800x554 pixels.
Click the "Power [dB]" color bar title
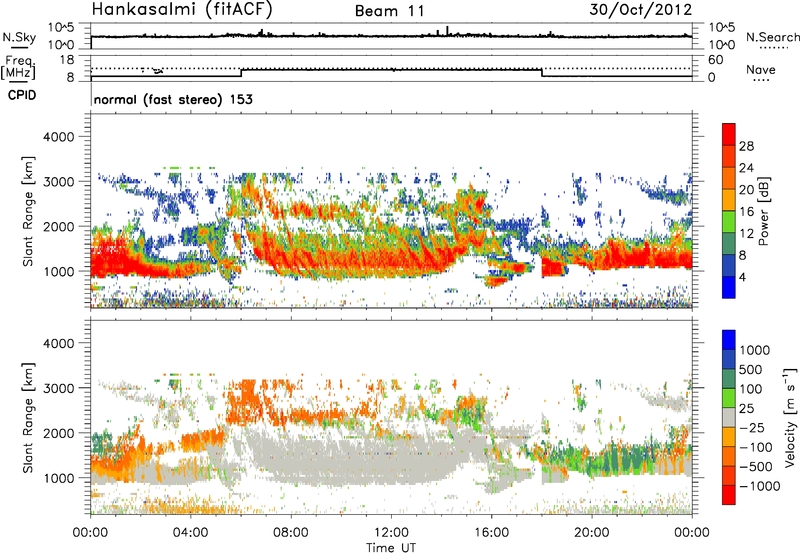point(764,211)
